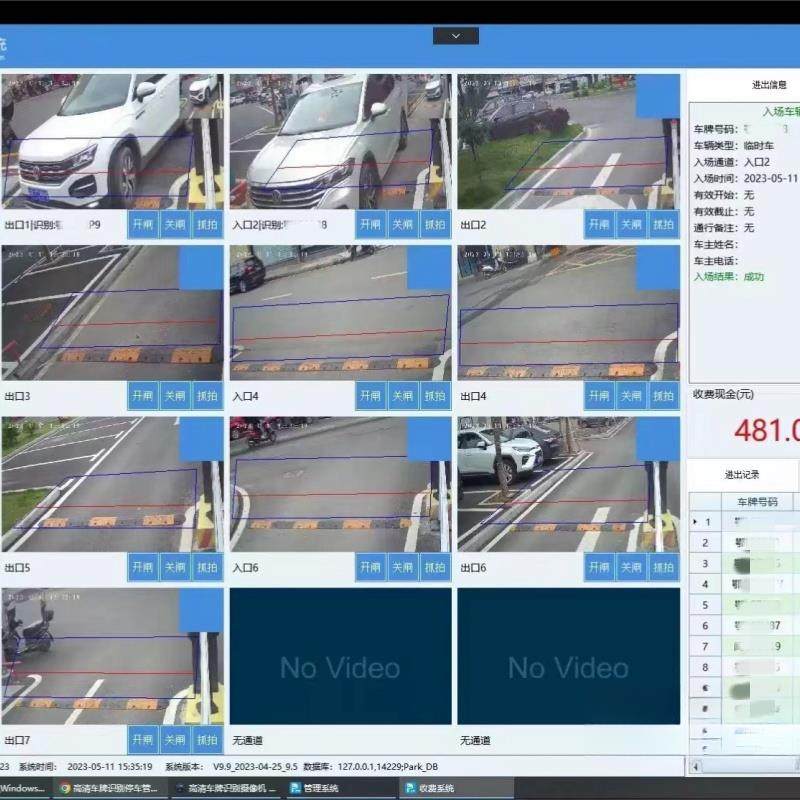The width and height of the screenshot is (800, 800).
Task: Close gate (关闸) for 出口7
Action: [x=175, y=740]
